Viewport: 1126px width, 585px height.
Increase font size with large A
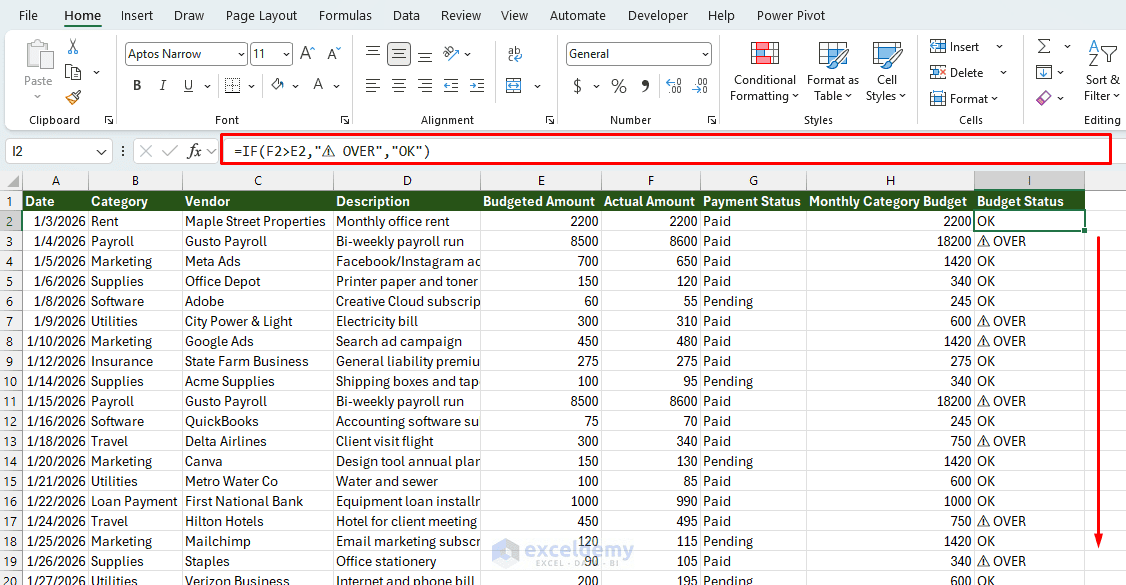click(307, 54)
